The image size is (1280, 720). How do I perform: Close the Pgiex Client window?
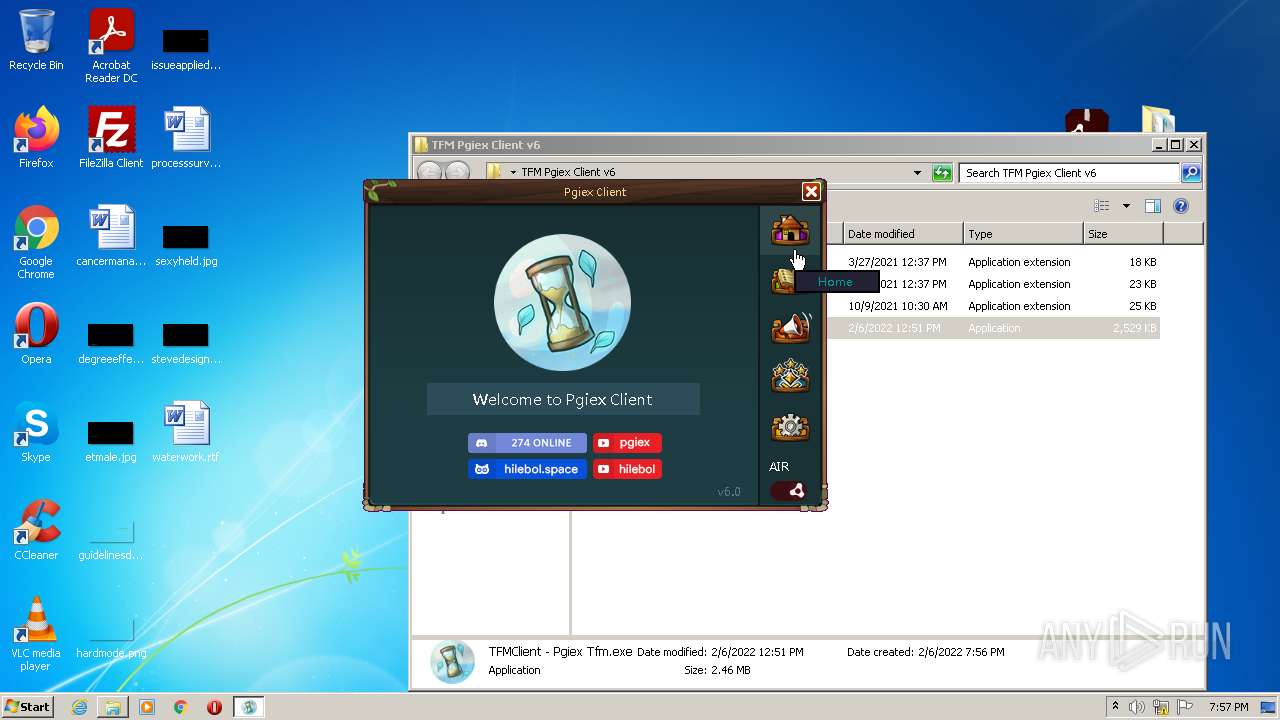[811, 191]
